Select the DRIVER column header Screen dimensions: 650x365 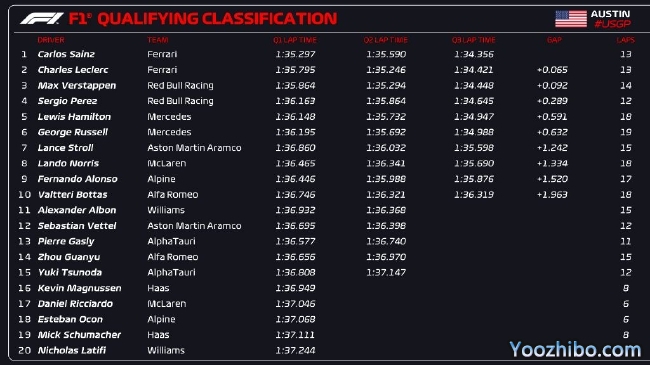[x=51, y=40]
